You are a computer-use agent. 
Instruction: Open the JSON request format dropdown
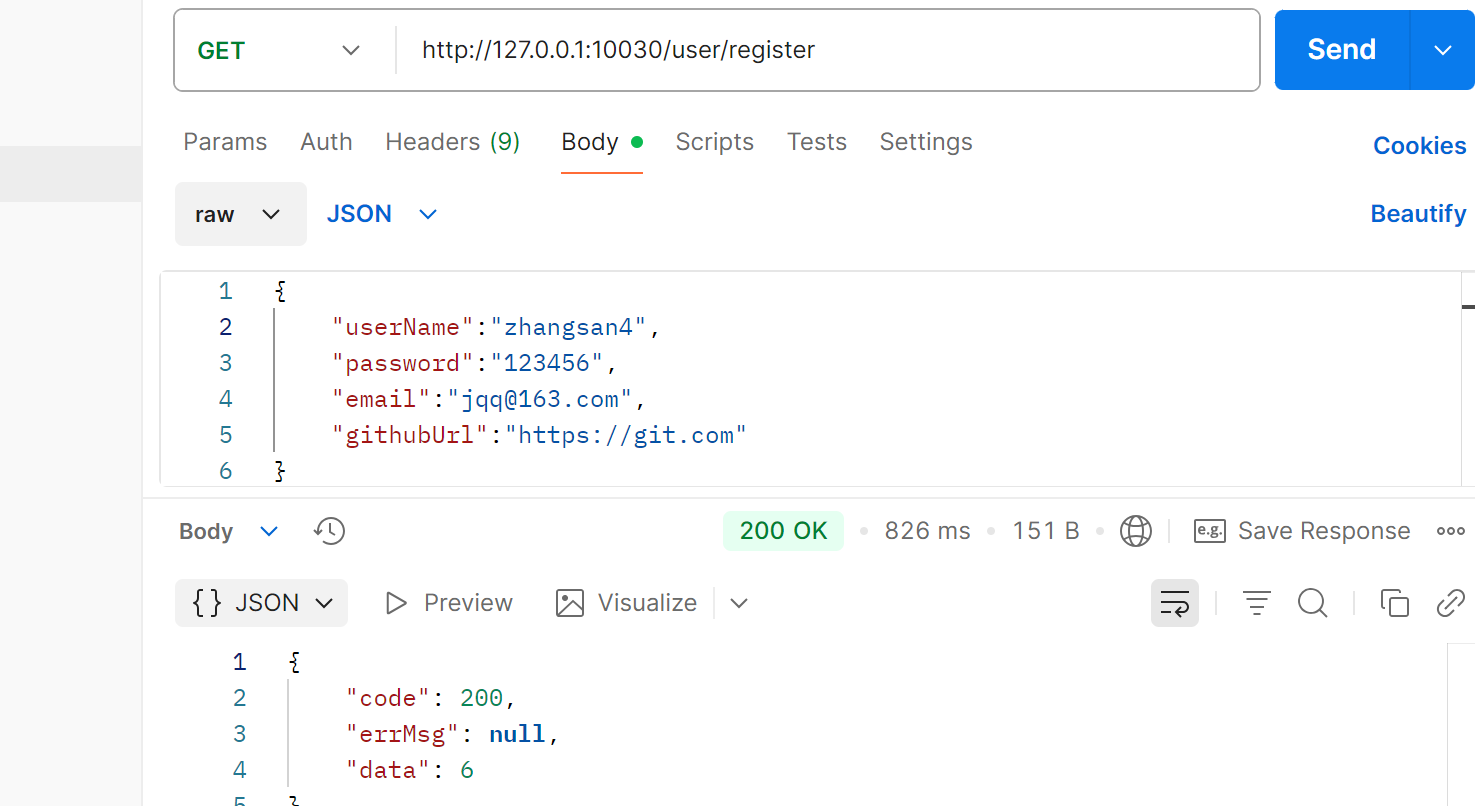pyautogui.click(x=382, y=214)
